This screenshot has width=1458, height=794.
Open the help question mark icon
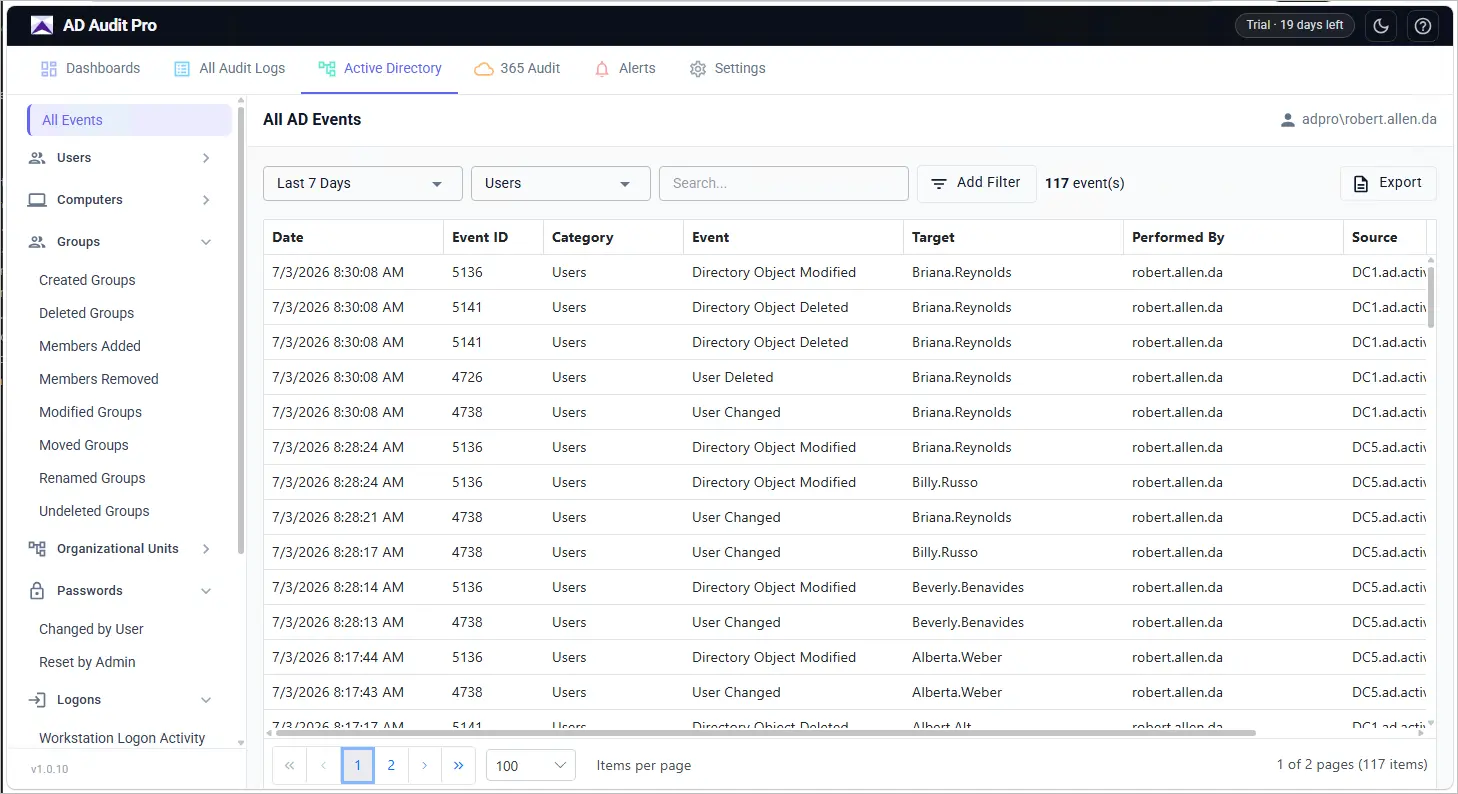[1423, 26]
